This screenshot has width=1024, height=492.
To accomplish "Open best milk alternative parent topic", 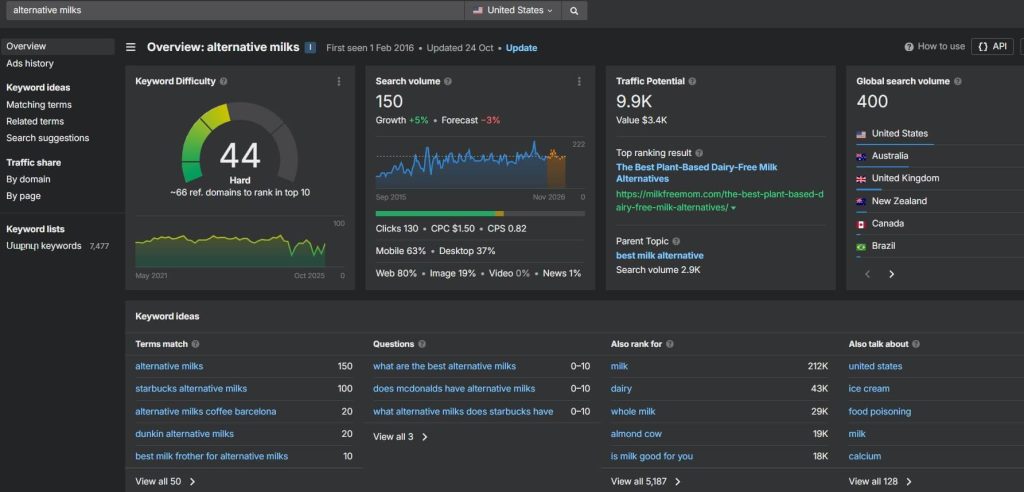I will click(x=659, y=256).
